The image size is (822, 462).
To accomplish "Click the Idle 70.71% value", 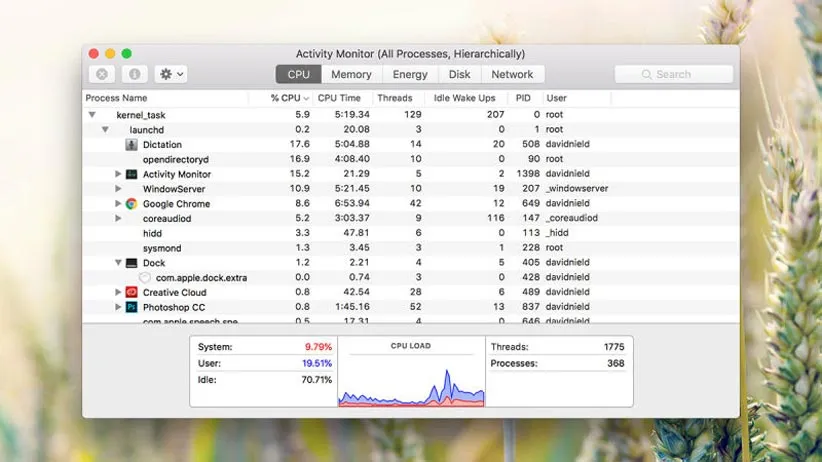I will [x=317, y=380].
